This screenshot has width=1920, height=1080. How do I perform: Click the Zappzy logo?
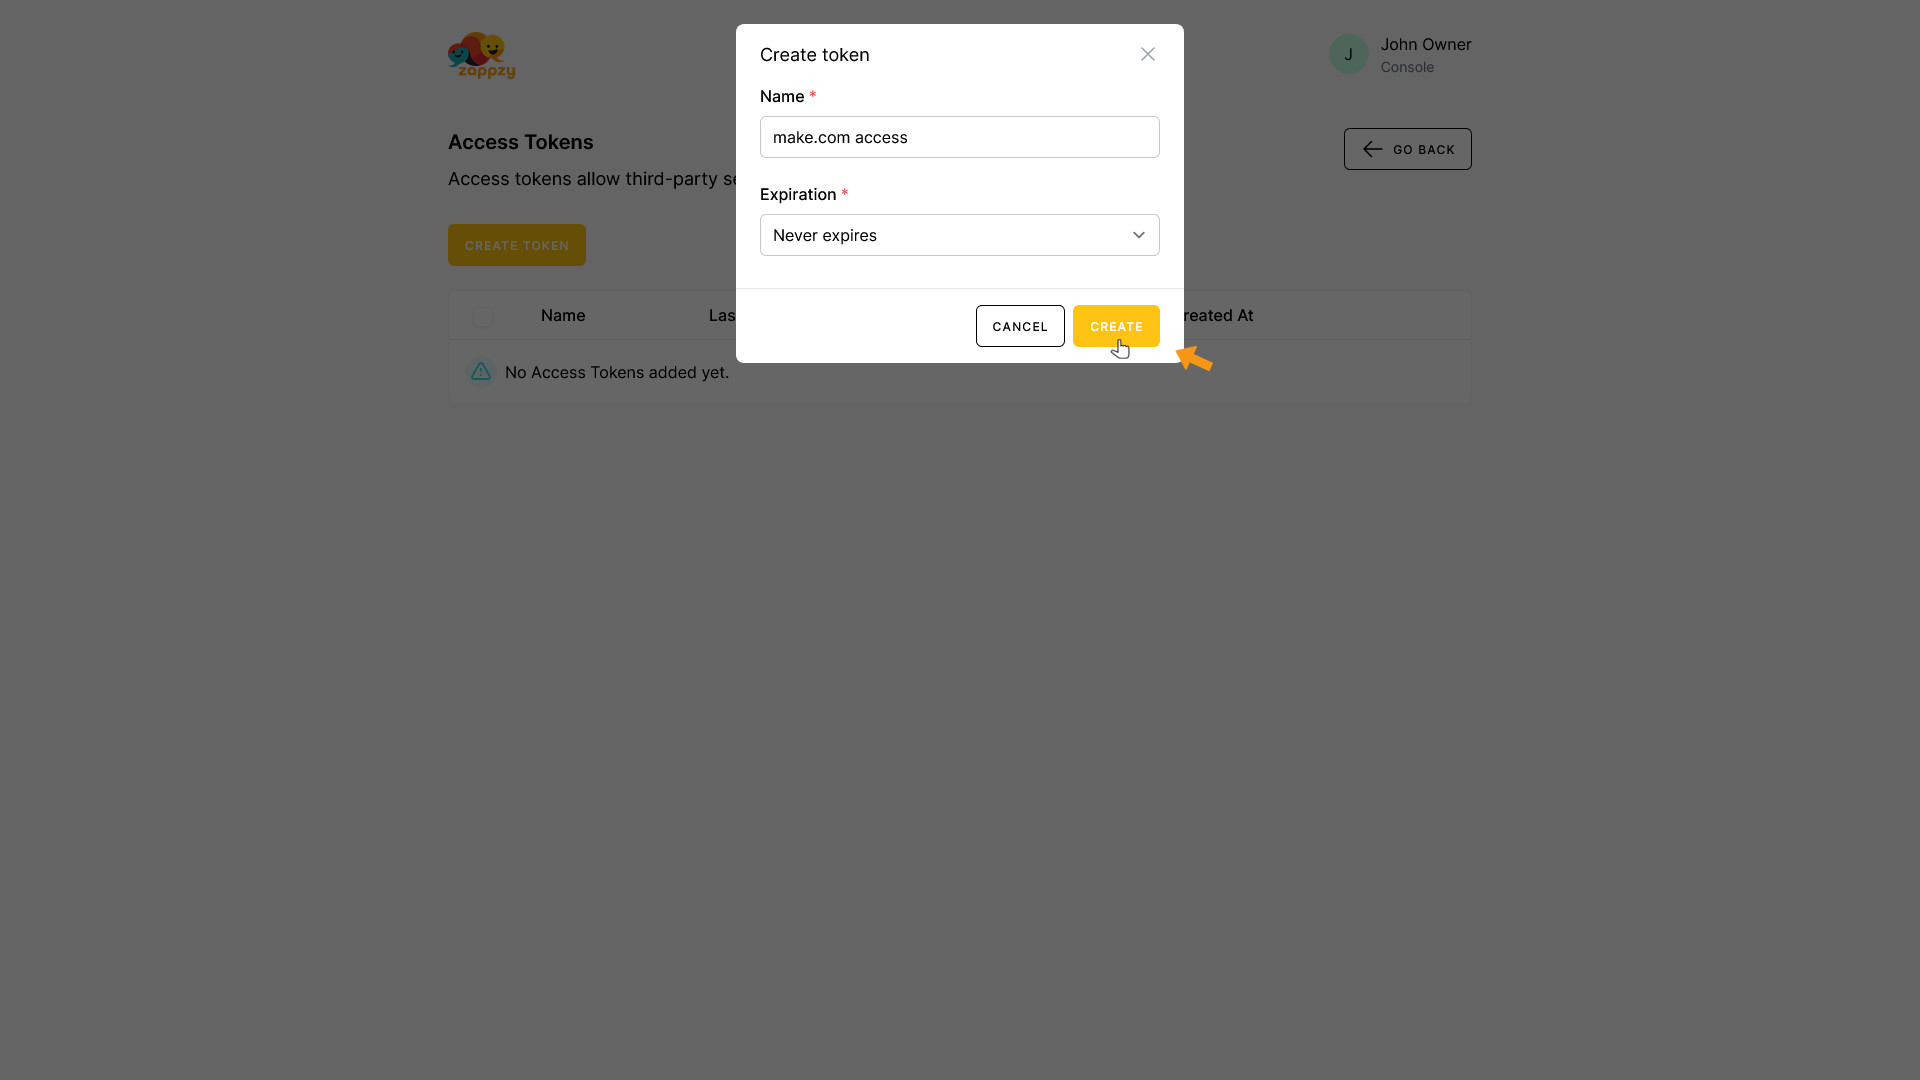pos(482,55)
